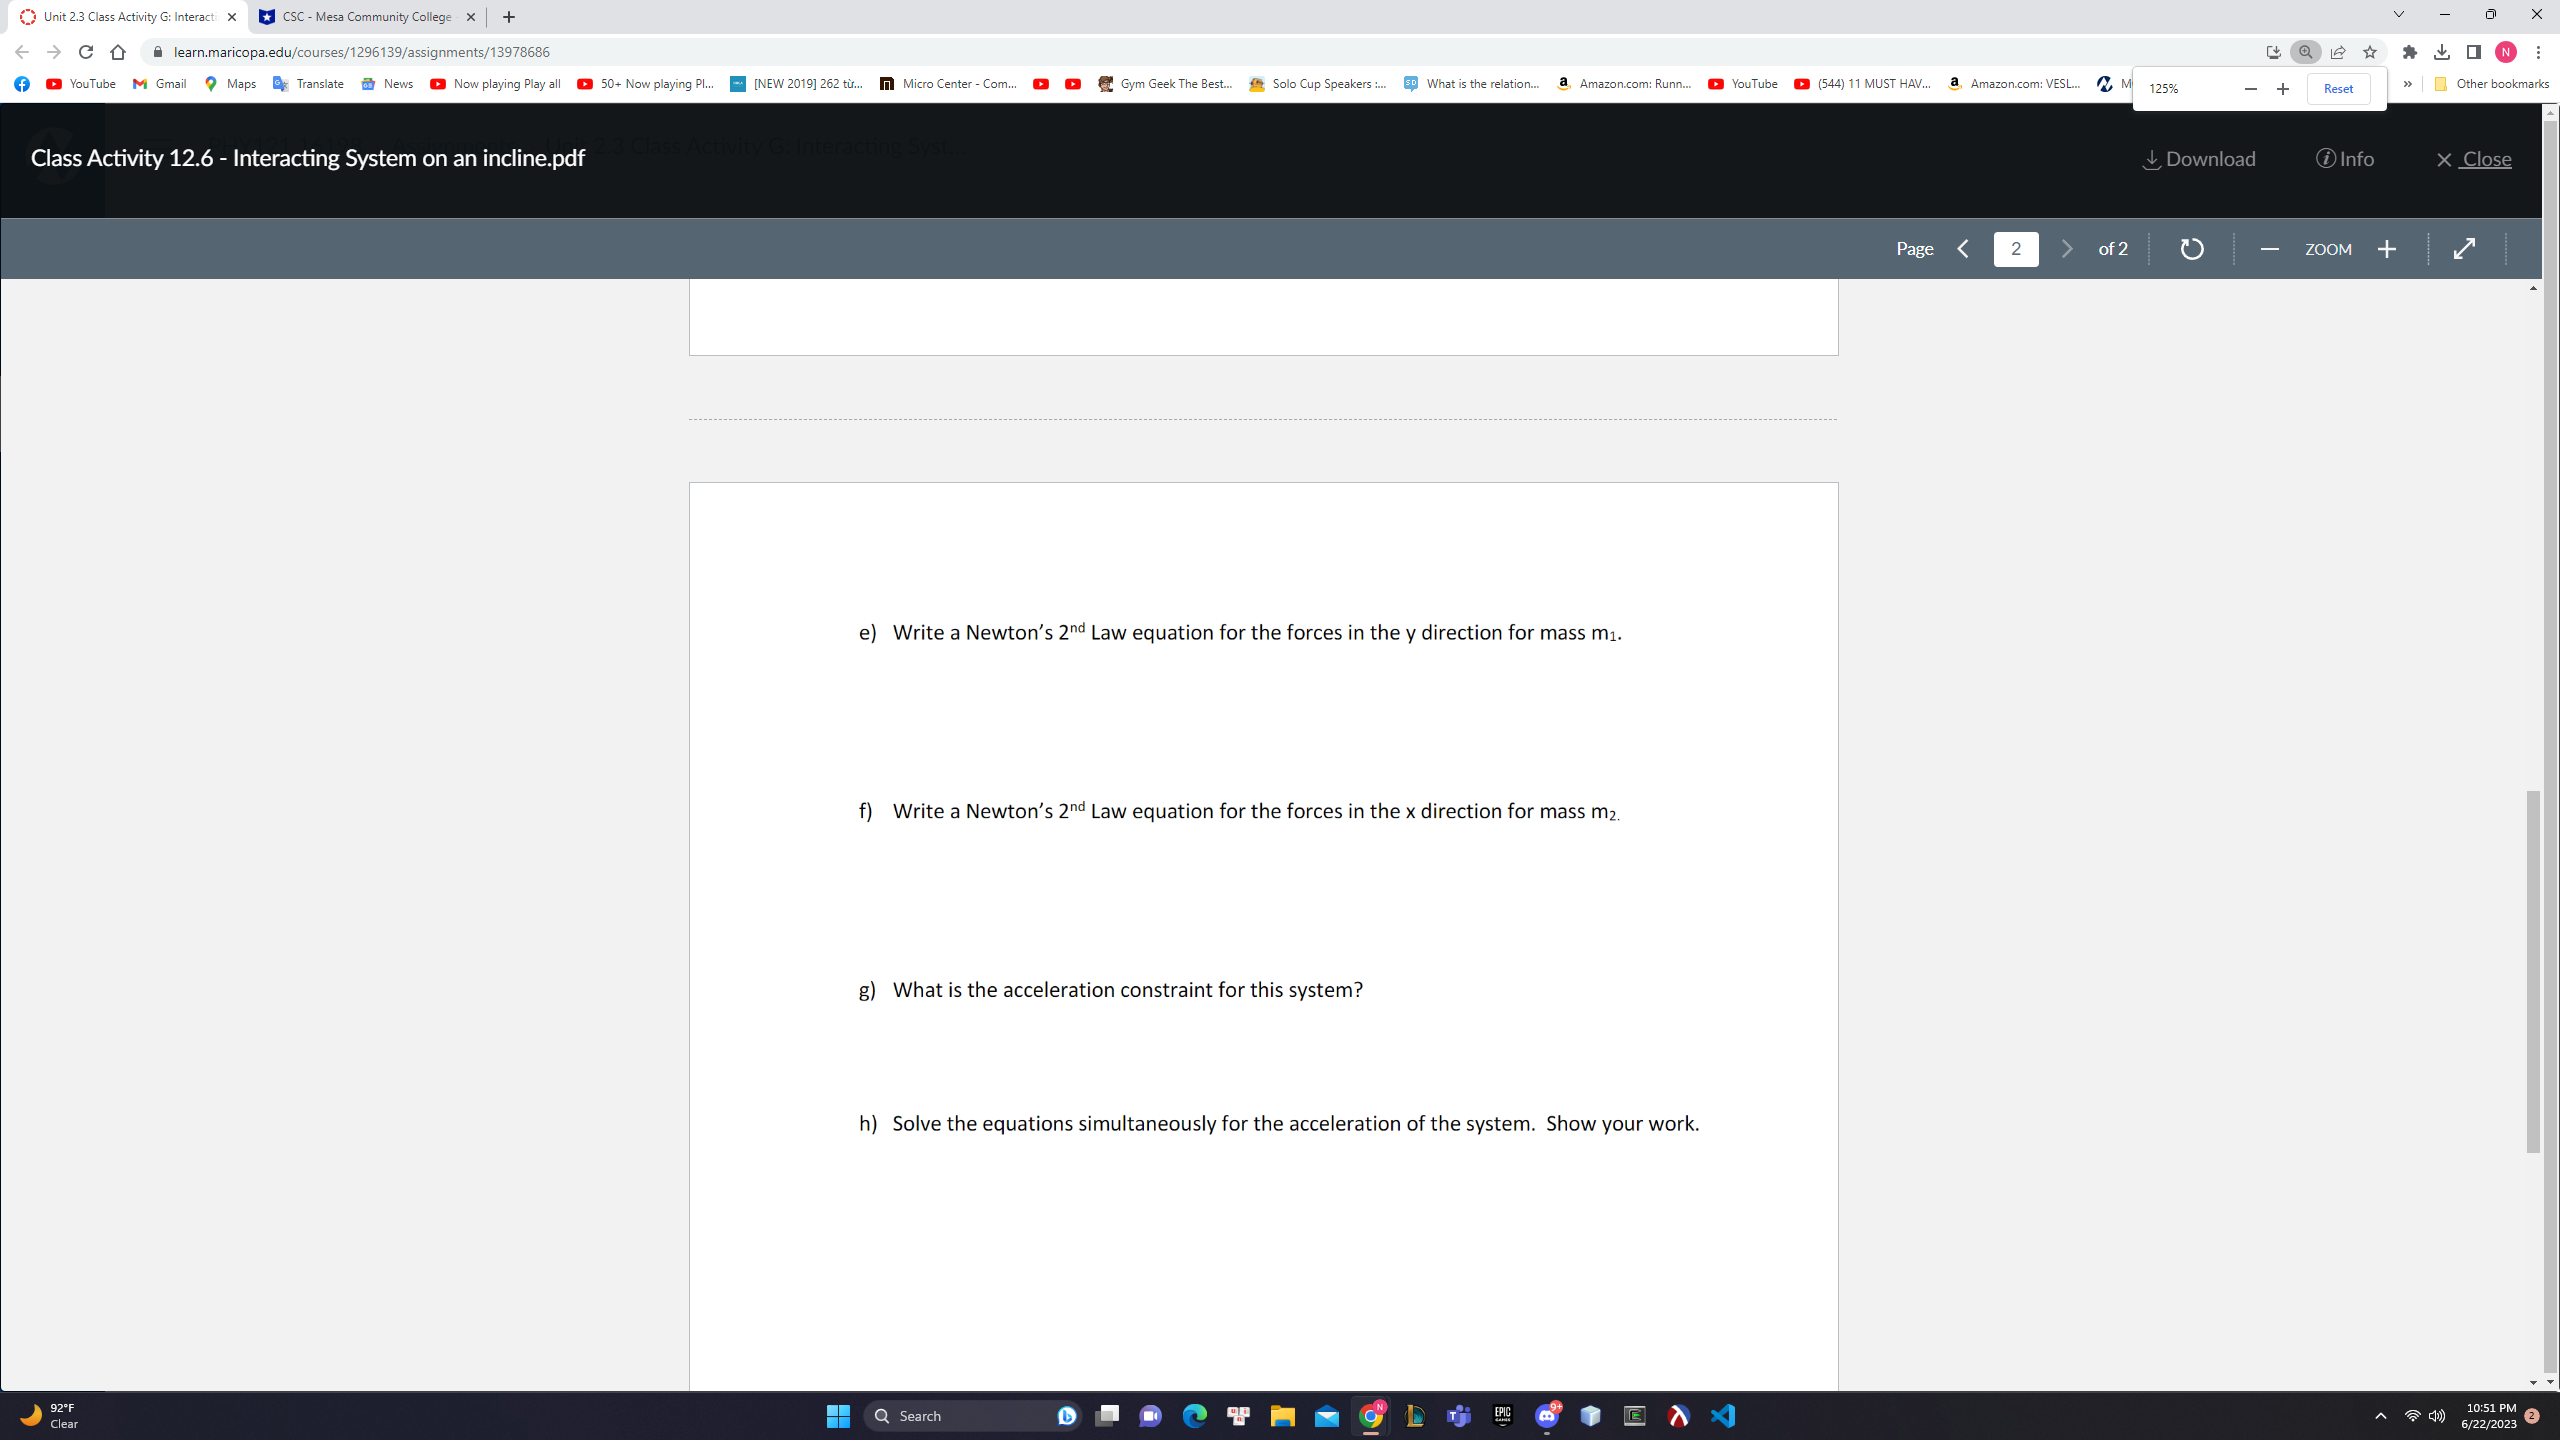The width and height of the screenshot is (2560, 1440).
Task: Enter fullscreen PDF view
Action: click(x=2465, y=249)
